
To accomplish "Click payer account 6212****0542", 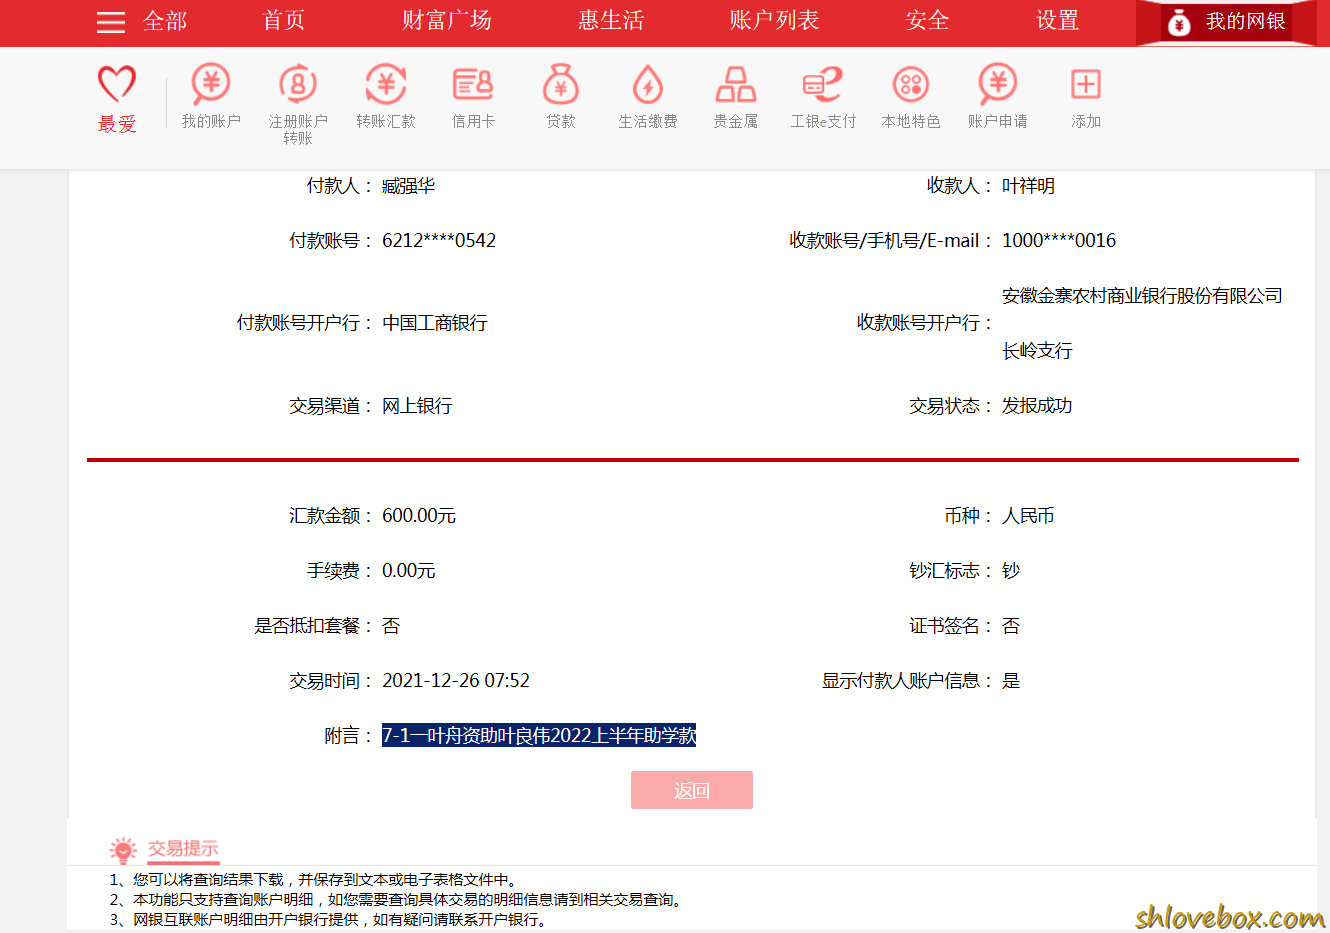I will (x=439, y=241).
